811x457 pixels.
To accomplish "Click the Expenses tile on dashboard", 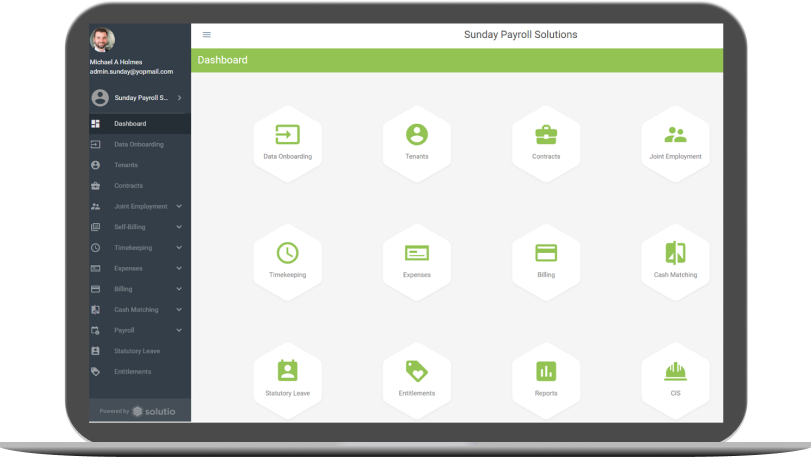I will click(417, 255).
